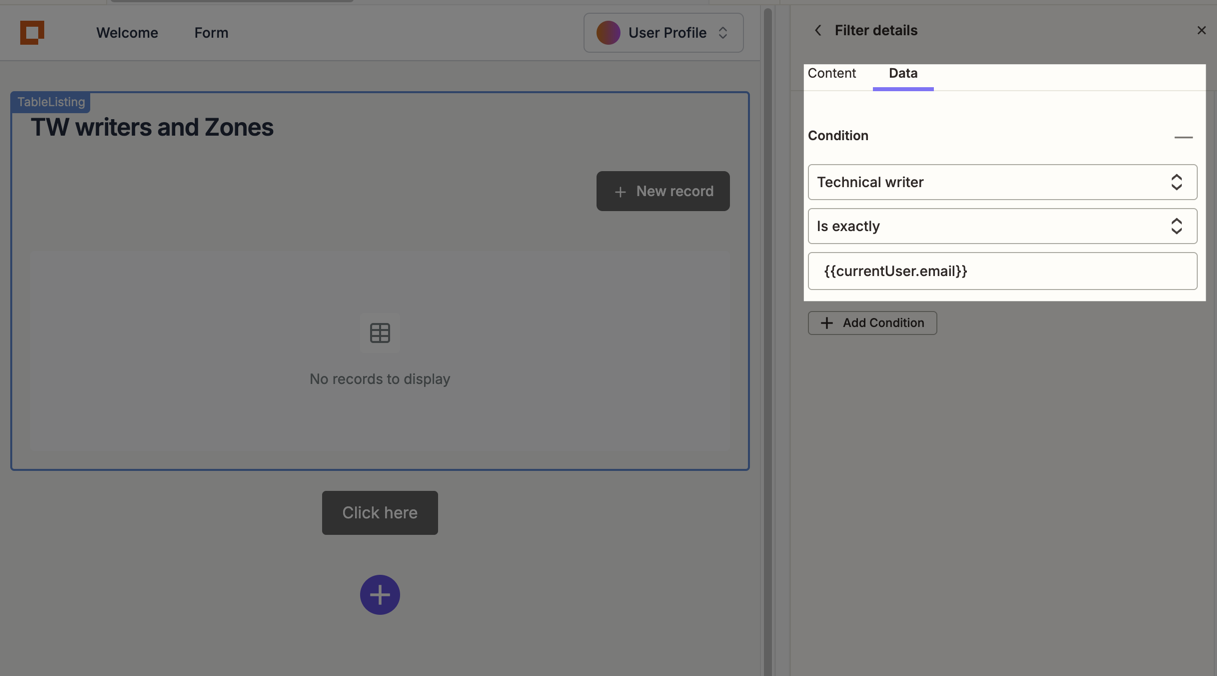Image resolution: width=1217 pixels, height=676 pixels.
Task: Click the empty table grid icon
Action: pos(380,333)
